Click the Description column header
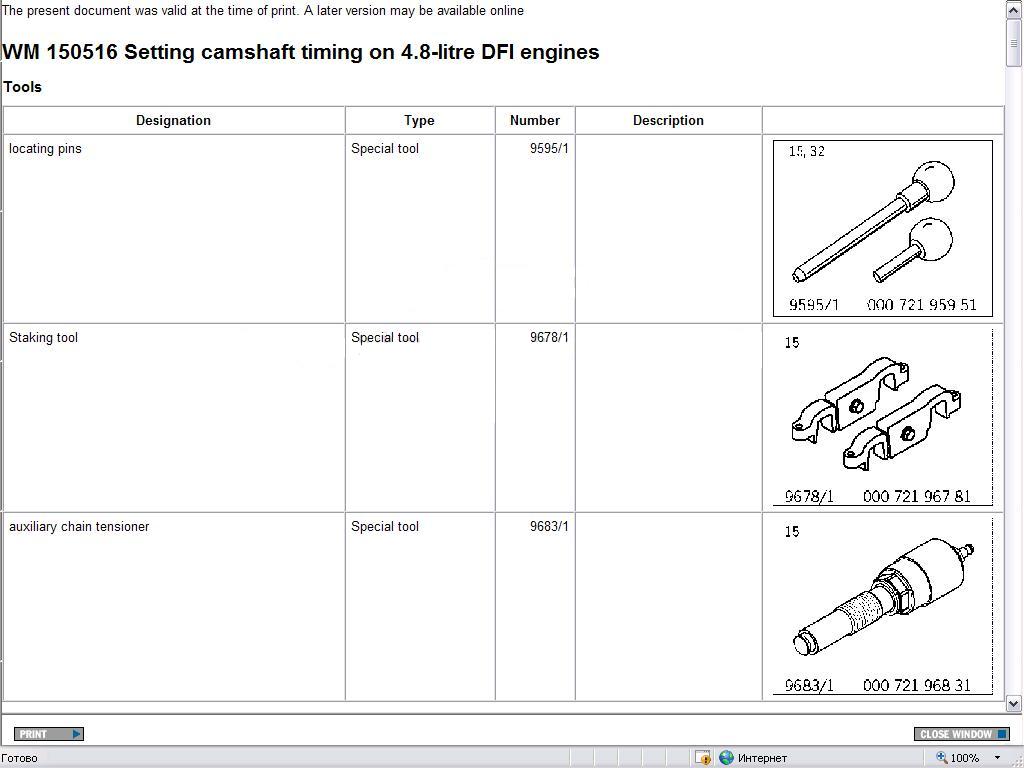1024x768 pixels. pyautogui.click(x=668, y=120)
